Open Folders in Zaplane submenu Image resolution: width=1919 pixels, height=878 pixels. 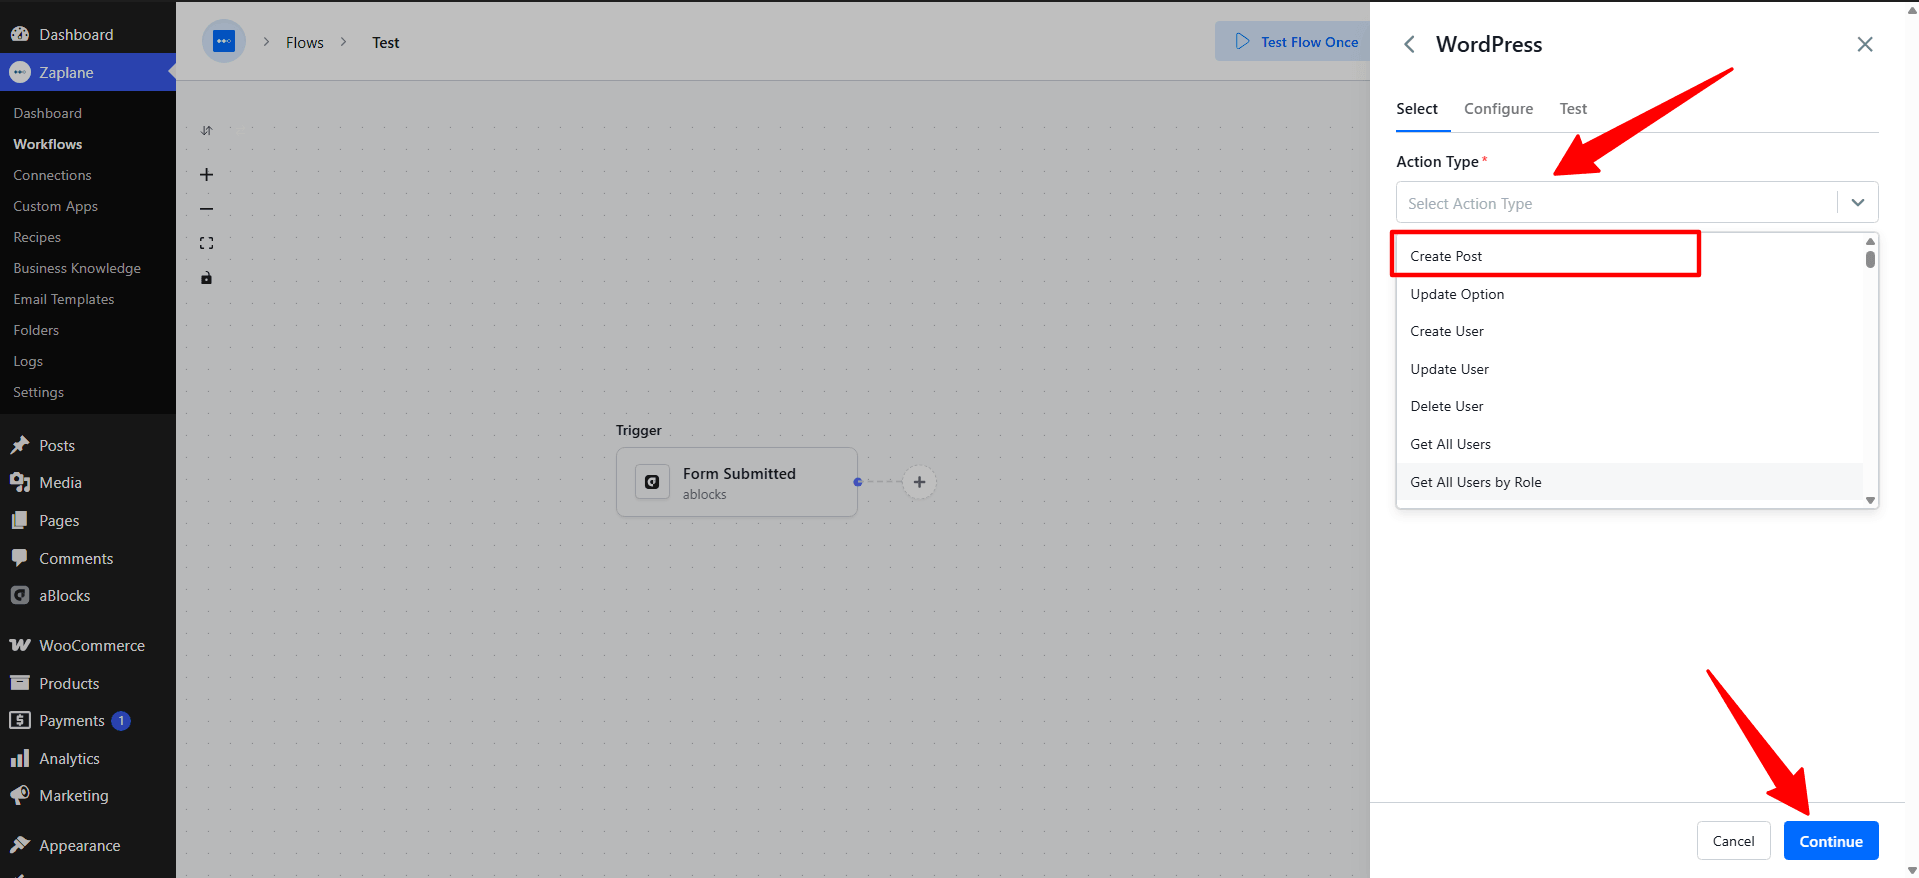click(x=36, y=330)
